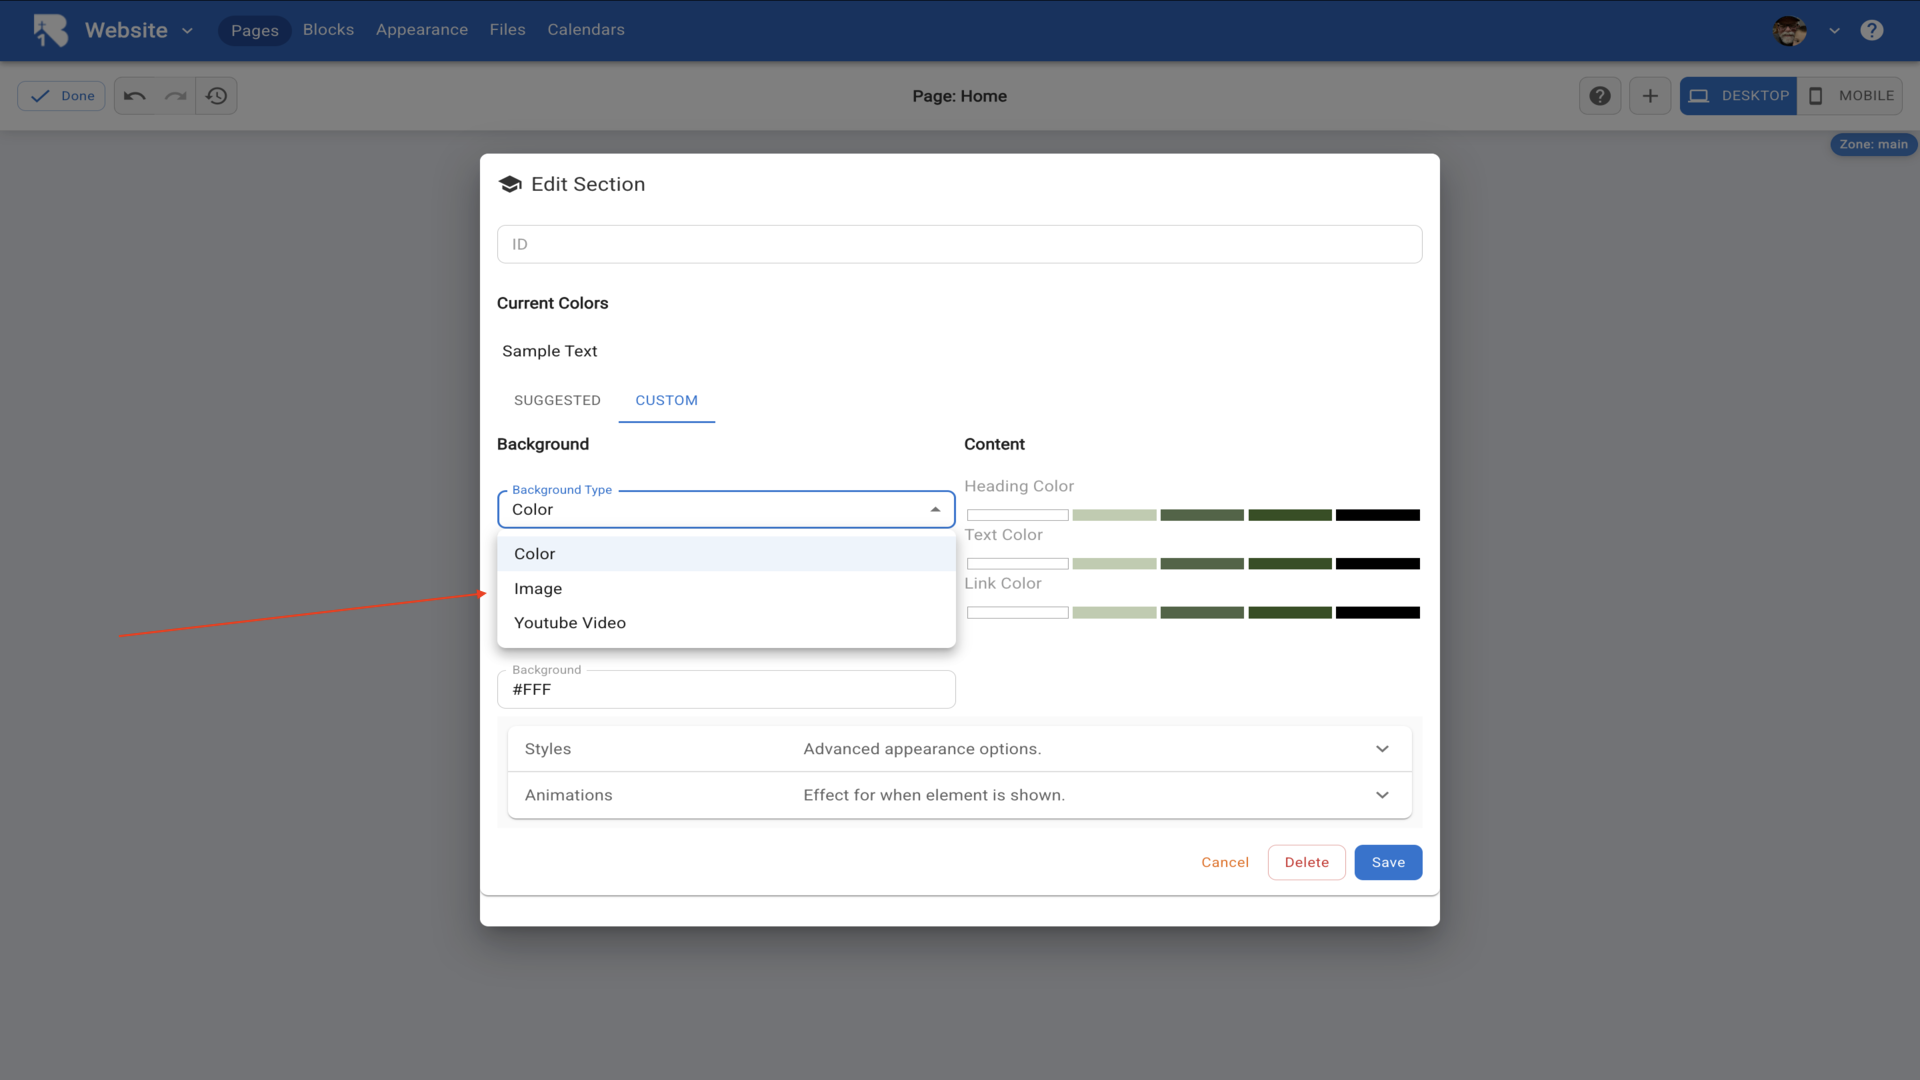
Task: Click the site logo icon
Action: coord(50,30)
